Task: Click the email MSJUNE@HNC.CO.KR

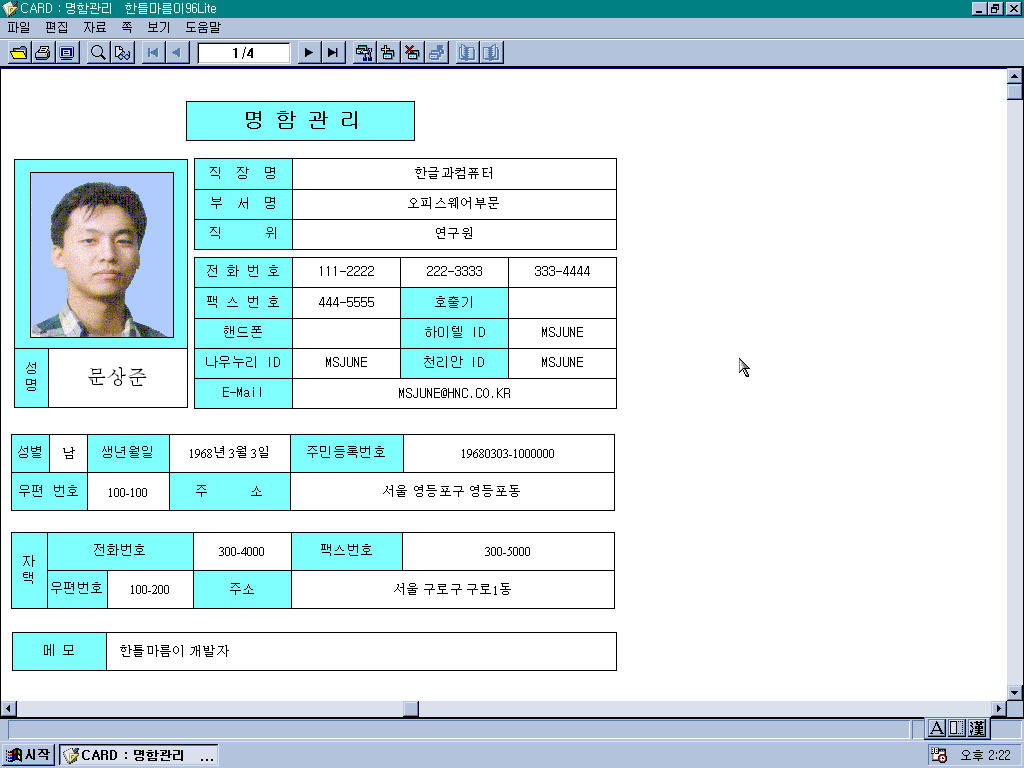Action: click(454, 394)
